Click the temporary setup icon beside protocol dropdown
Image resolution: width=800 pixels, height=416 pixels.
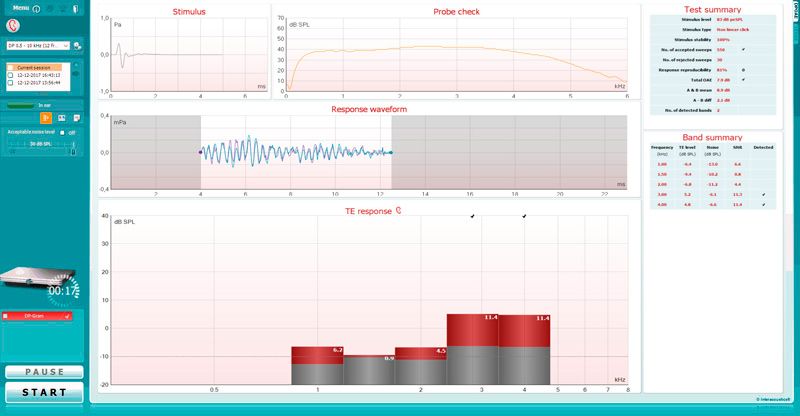(x=77, y=46)
